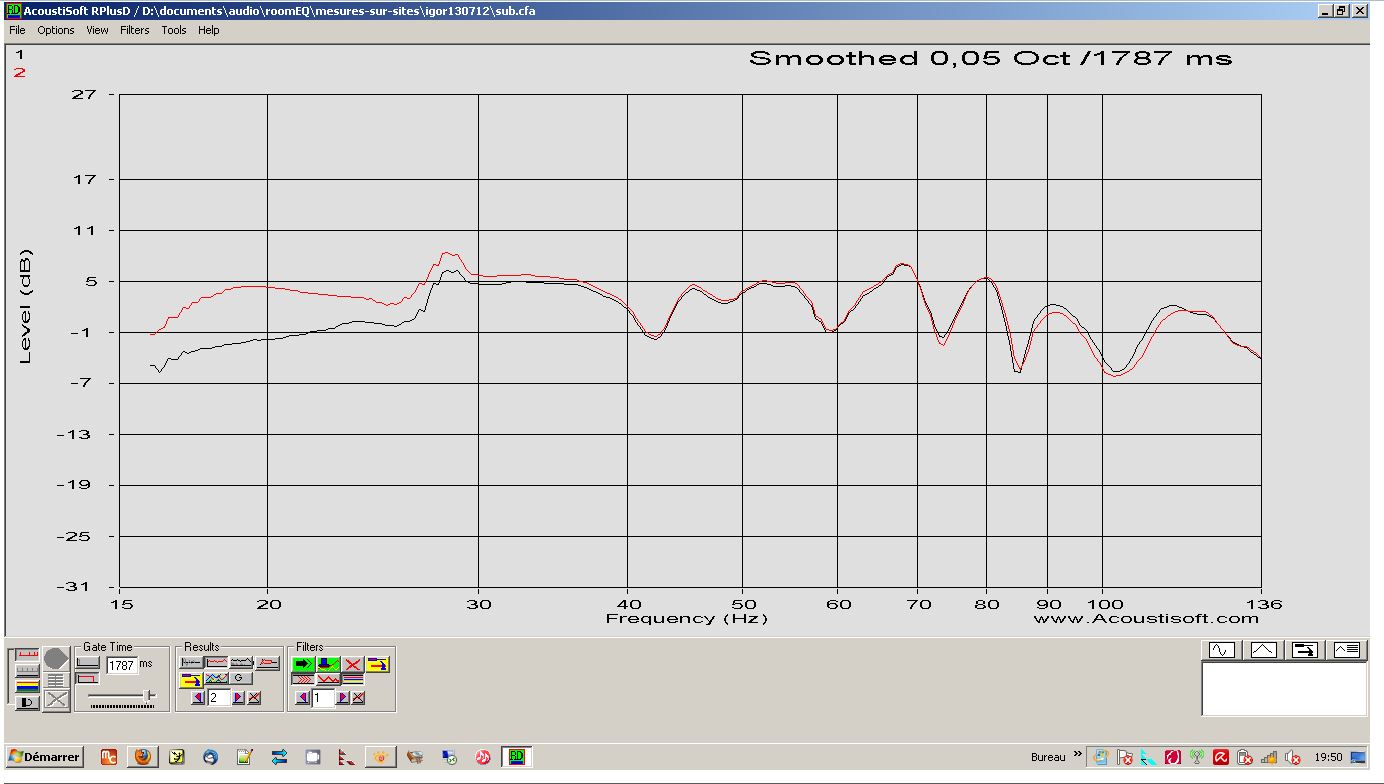Image resolution: width=1384 pixels, height=784 pixels.
Task: Click the red music note taskbar icon
Action: (x=482, y=757)
